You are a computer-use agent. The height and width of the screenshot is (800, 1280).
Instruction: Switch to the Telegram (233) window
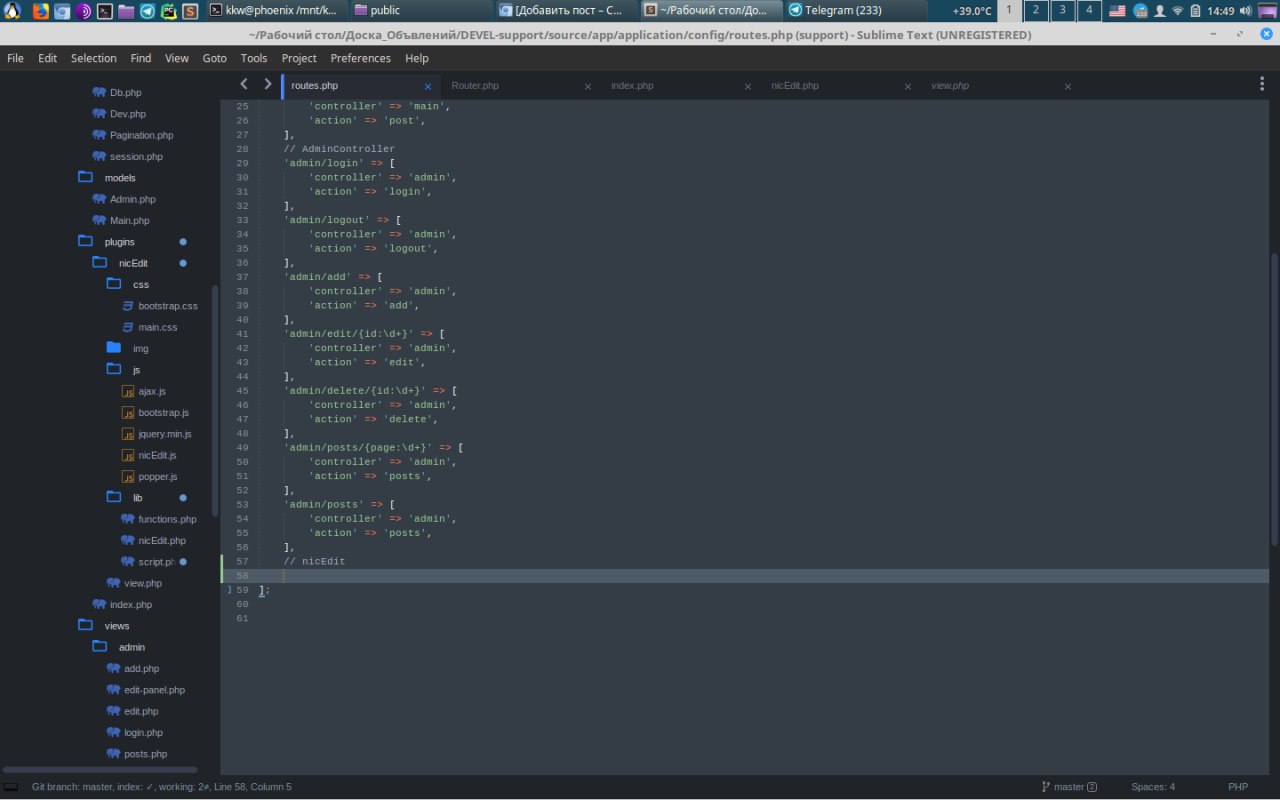click(x=854, y=11)
